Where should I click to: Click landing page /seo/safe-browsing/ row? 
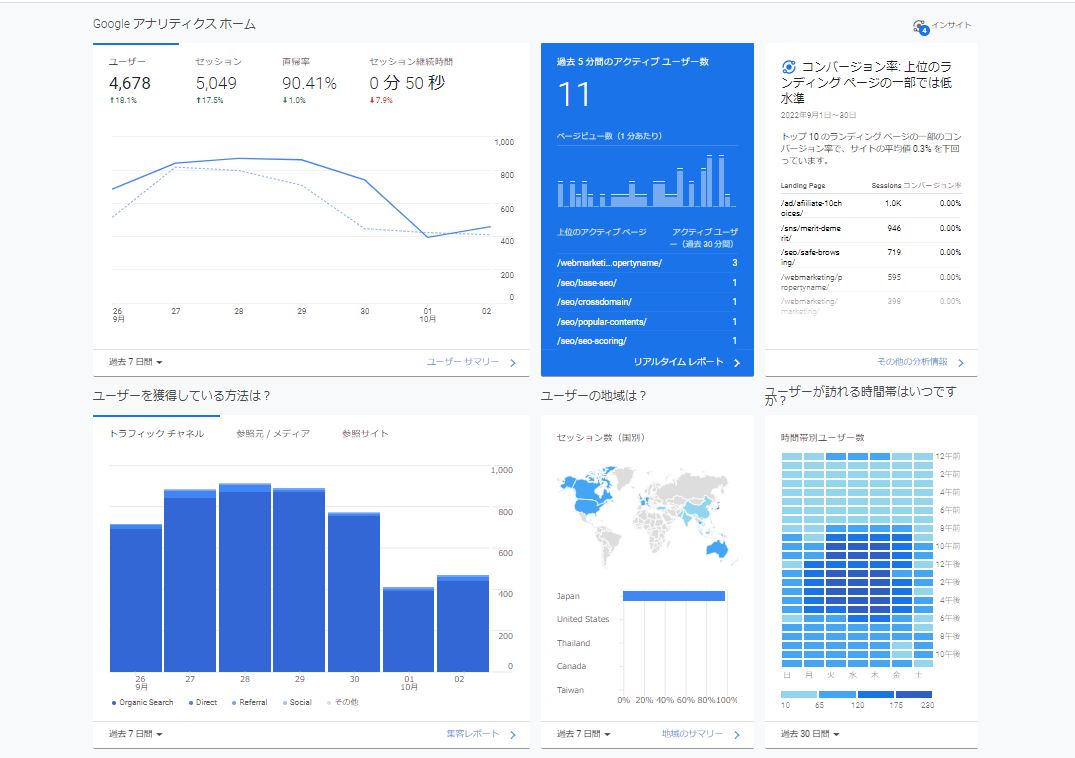pos(871,257)
